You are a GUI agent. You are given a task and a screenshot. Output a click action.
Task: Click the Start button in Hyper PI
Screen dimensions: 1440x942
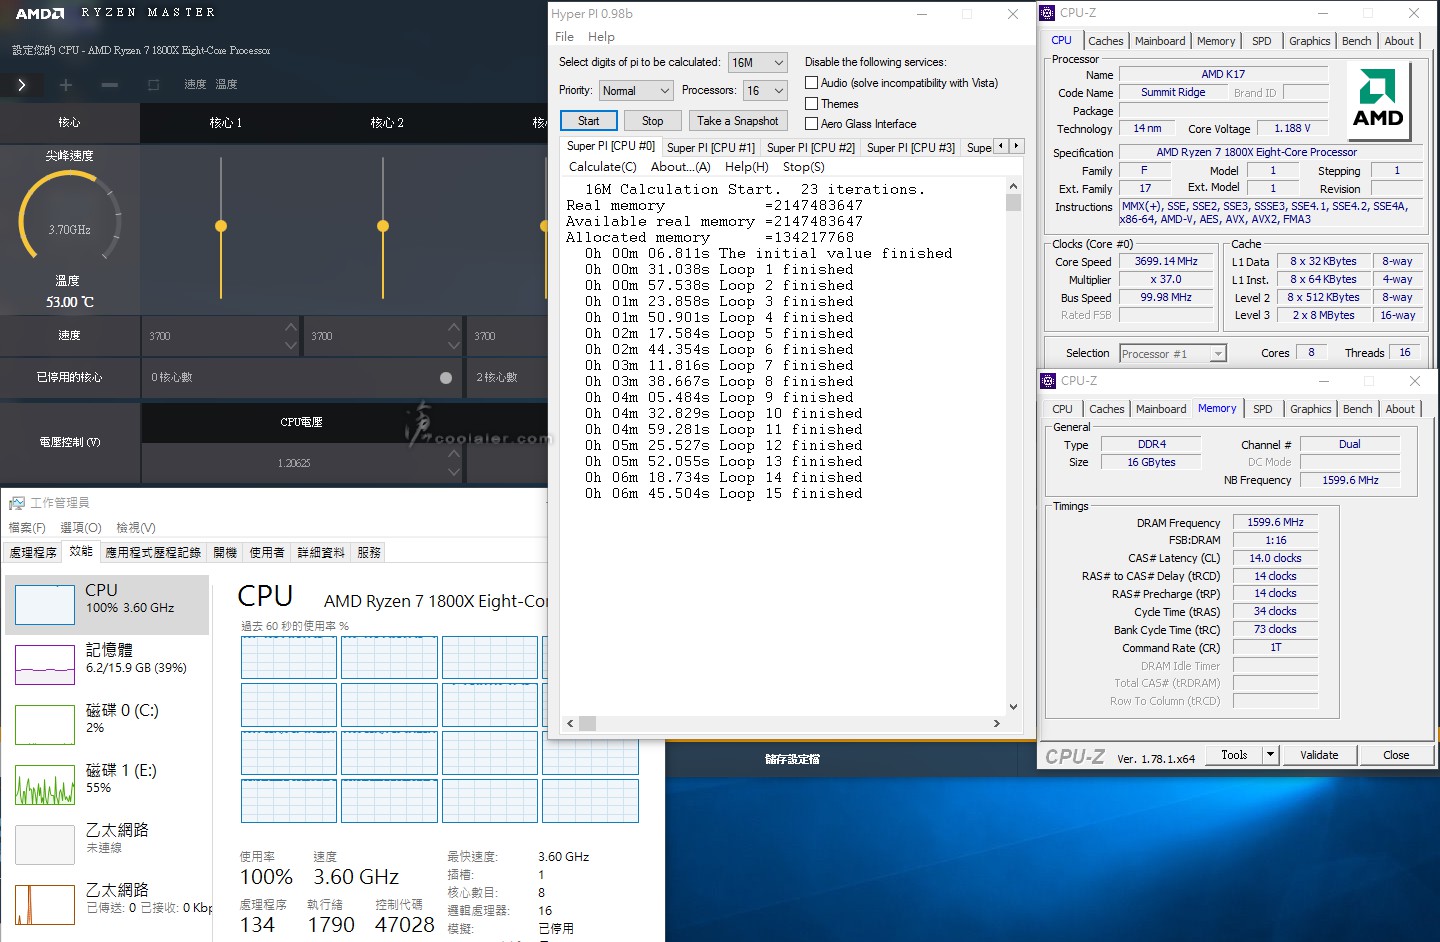[x=588, y=121]
